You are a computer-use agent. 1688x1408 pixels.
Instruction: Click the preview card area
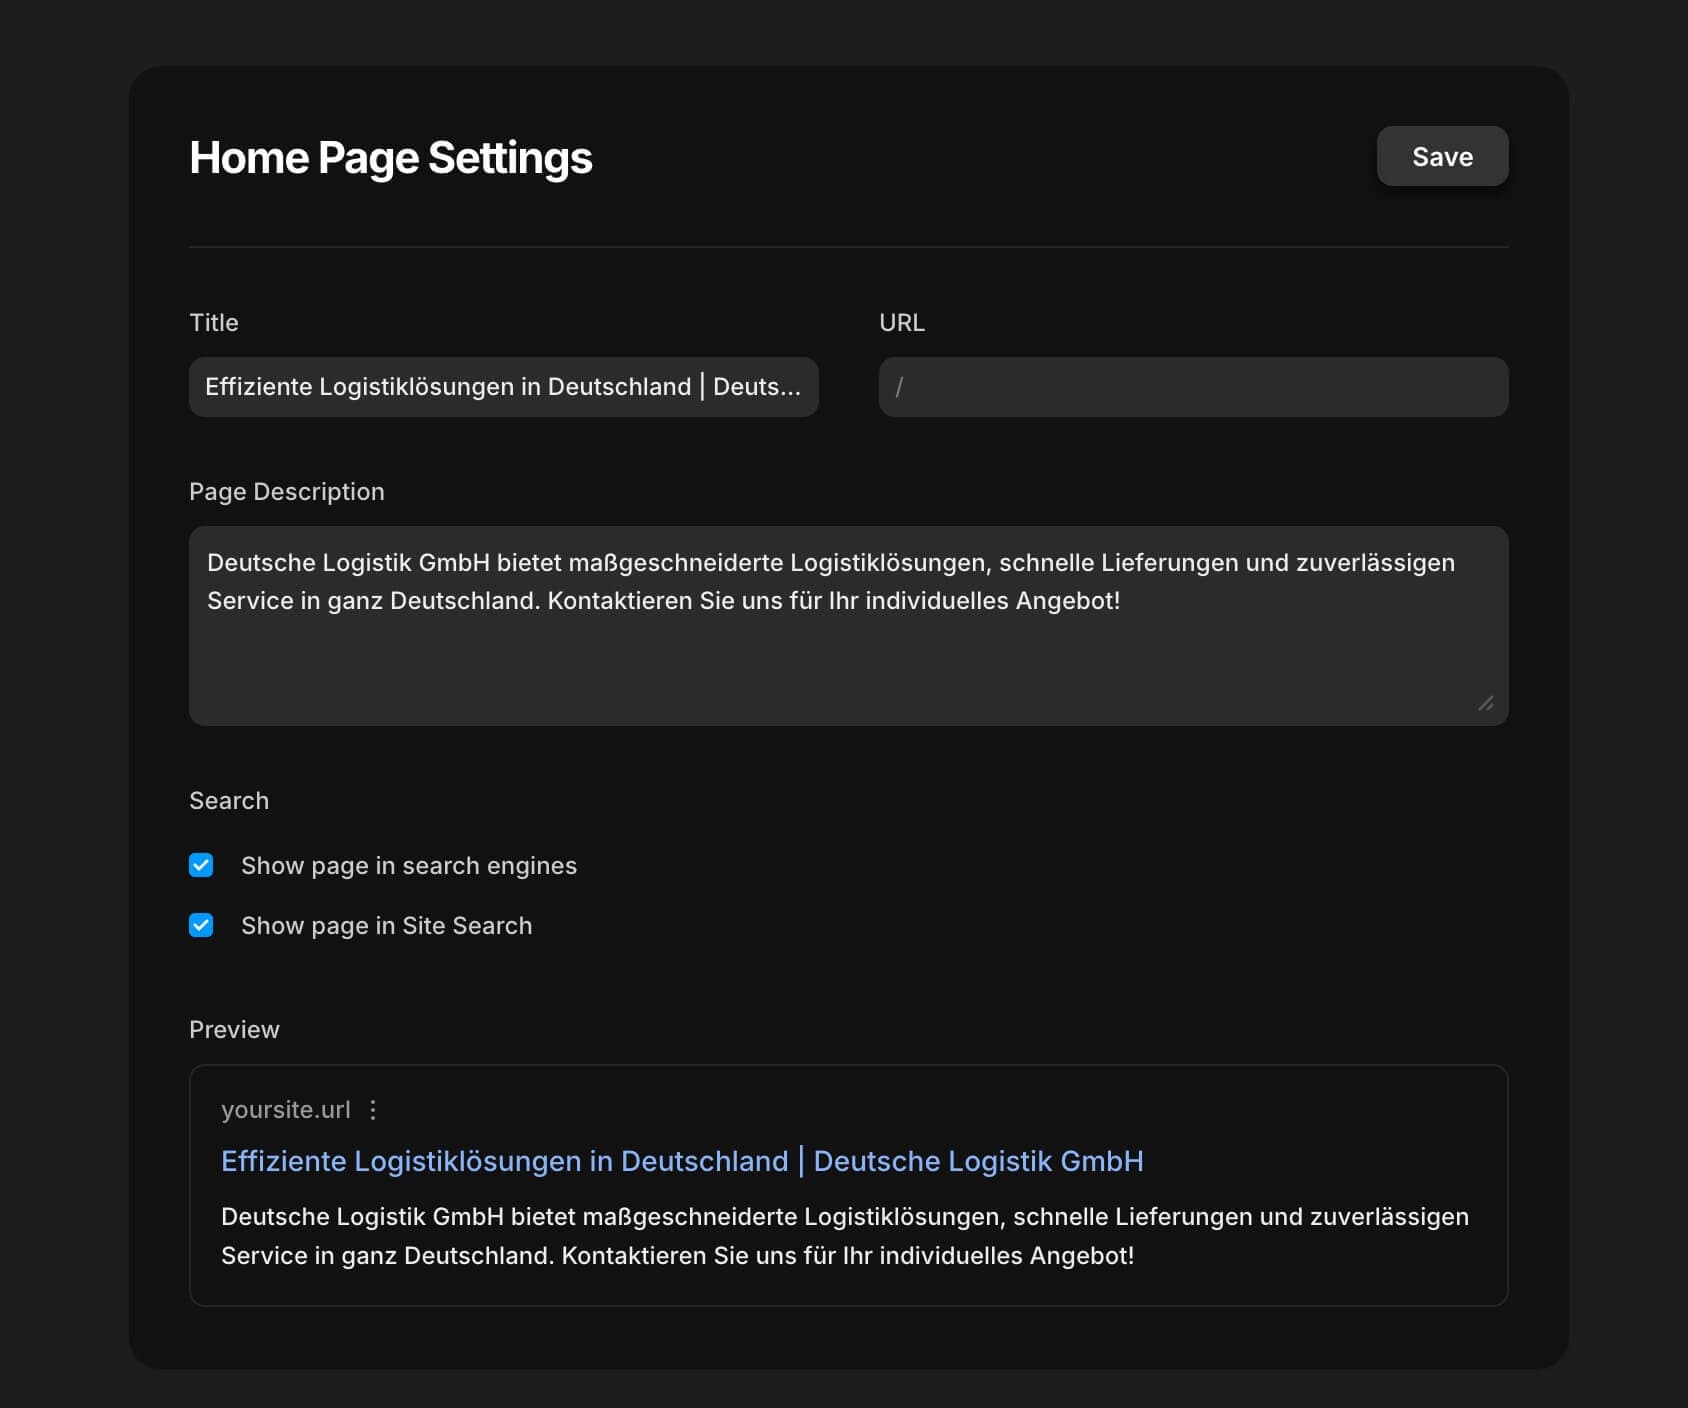(846, 1185)
